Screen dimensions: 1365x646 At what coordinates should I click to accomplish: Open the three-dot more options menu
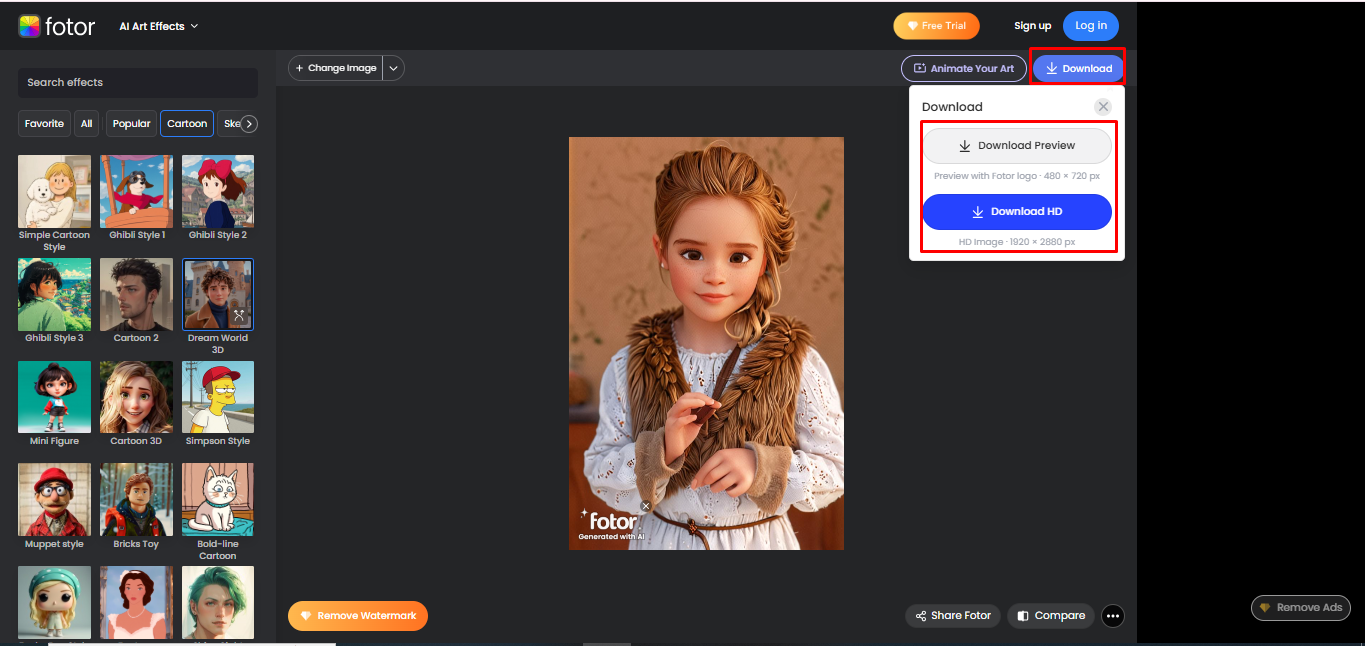(x=1112, y=616)
